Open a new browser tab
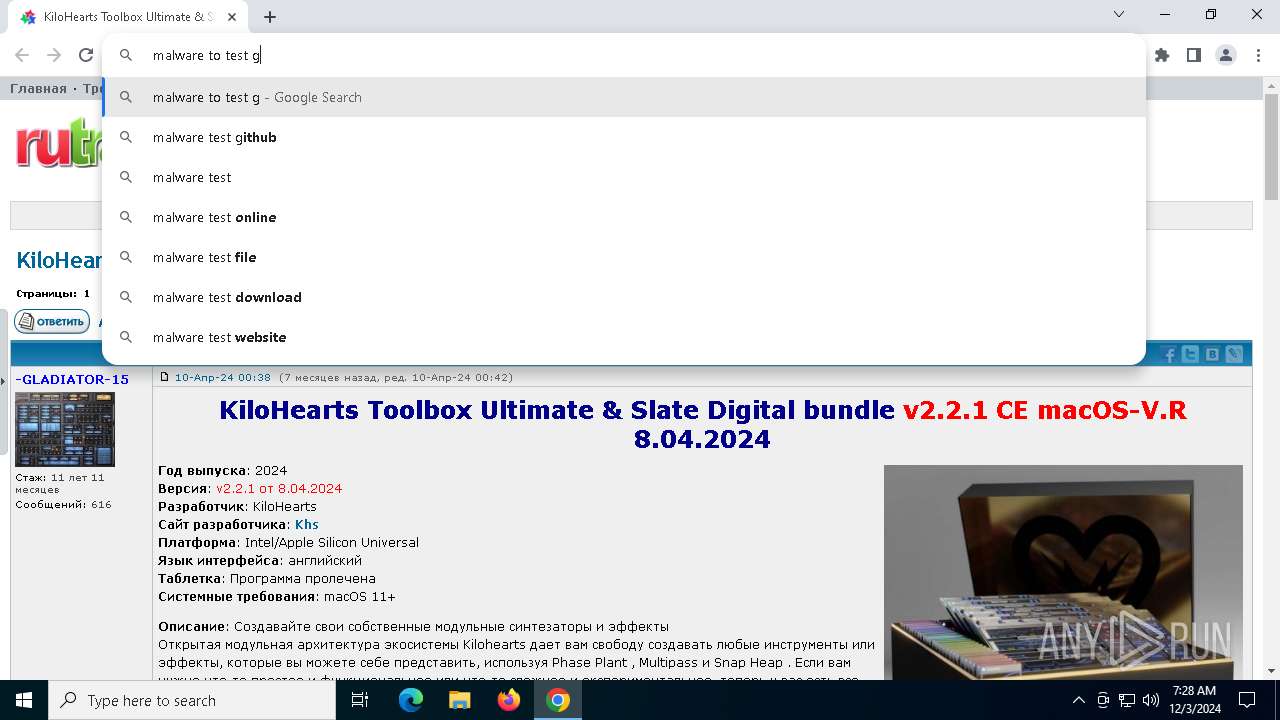1280x720 pixels. coord(270,16)
